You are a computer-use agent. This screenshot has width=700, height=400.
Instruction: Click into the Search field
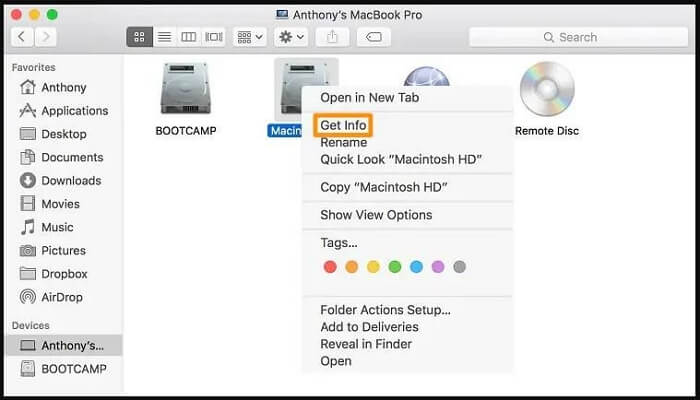click(x=579, y=37)
